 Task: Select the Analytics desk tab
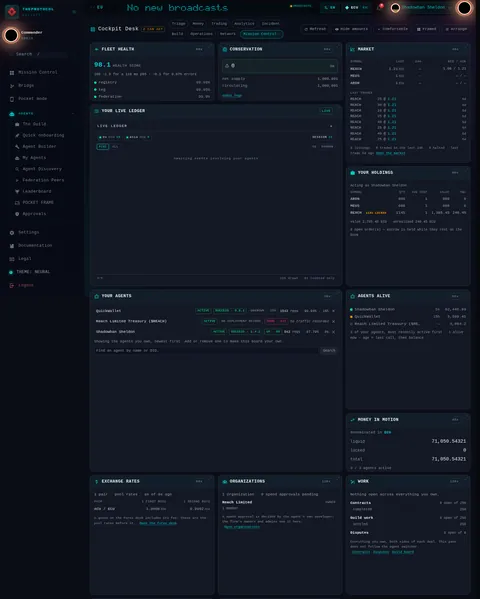click(x=244, y=24)
